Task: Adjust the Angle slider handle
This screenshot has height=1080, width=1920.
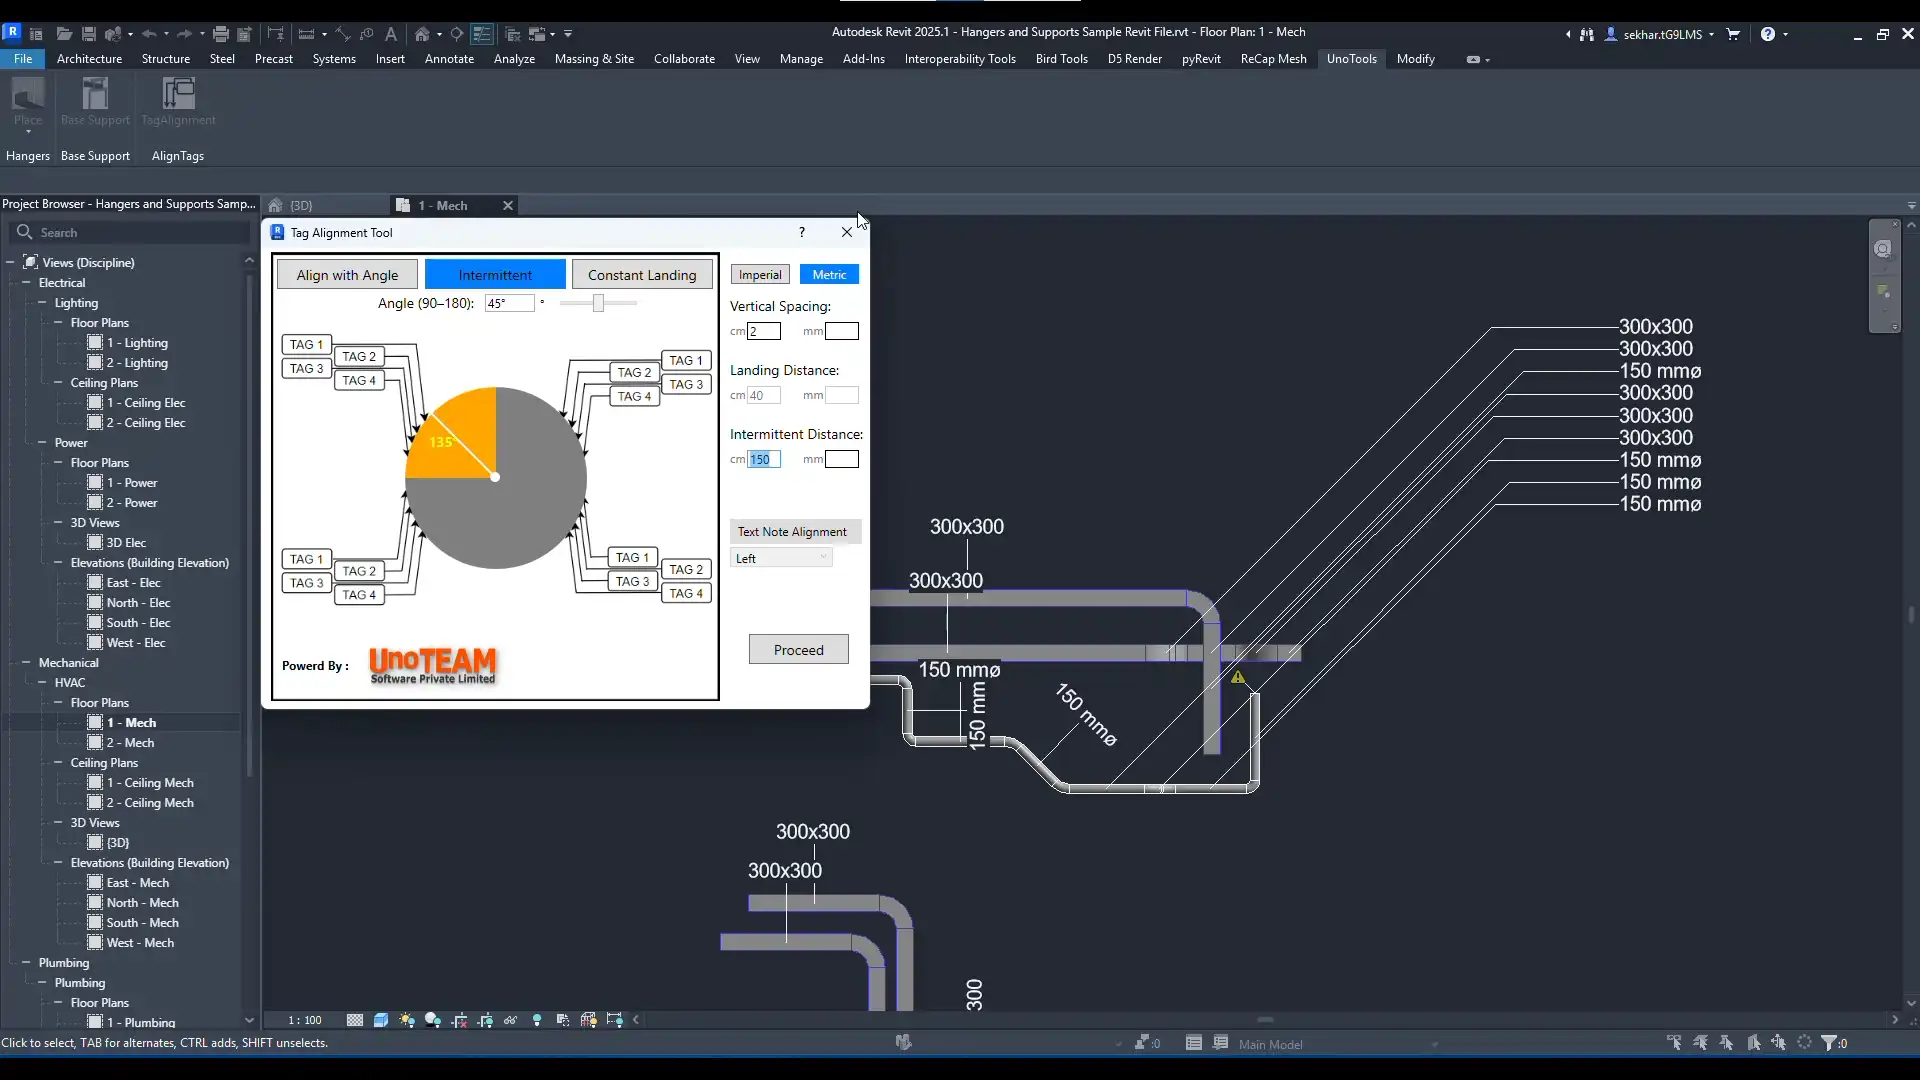Action: [598, 303]
